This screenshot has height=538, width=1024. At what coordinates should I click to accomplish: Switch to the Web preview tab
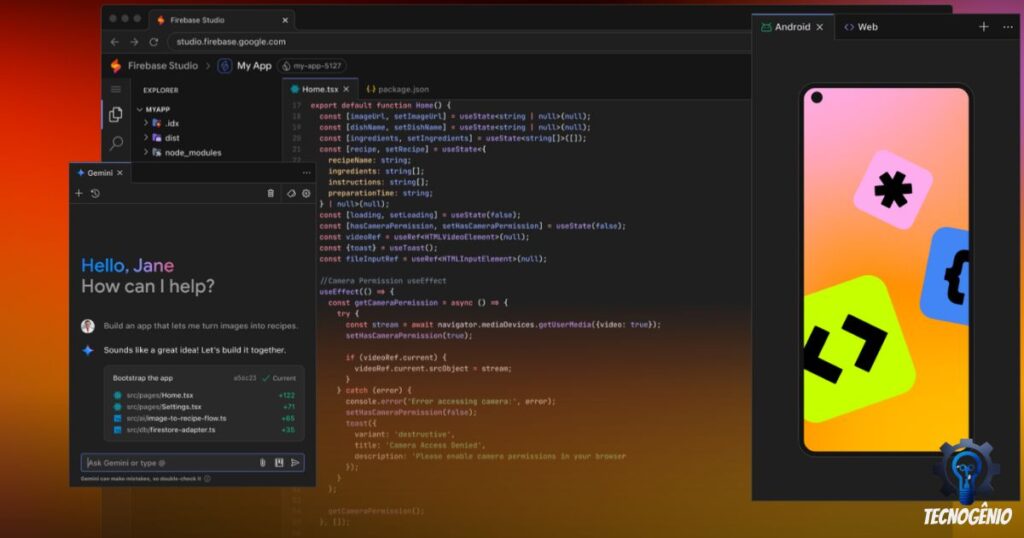coord(861,27)
